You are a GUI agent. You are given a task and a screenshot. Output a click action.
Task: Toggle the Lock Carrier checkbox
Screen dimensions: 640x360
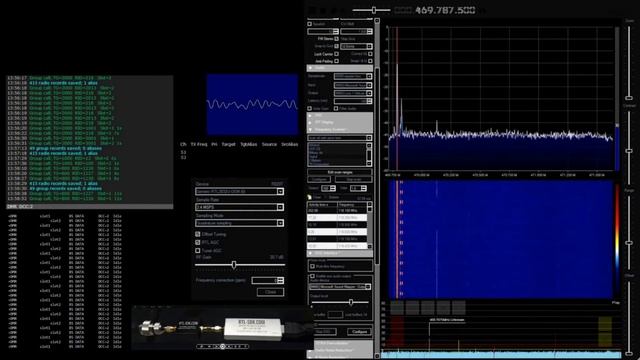point(336,54)
